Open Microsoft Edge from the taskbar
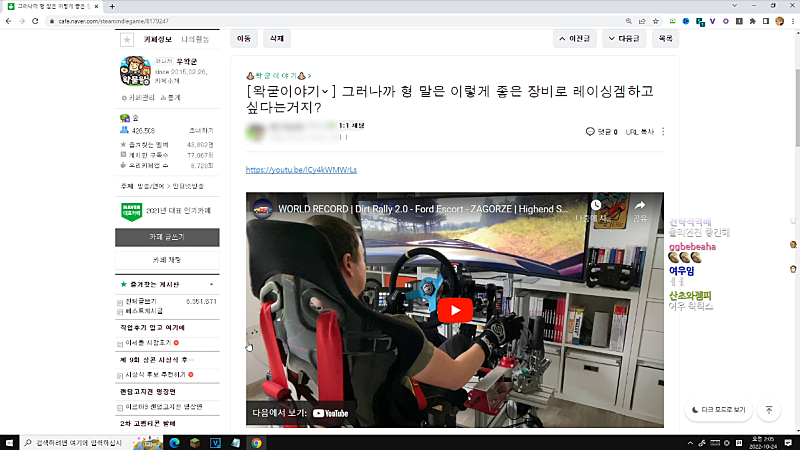Image resolution: width=800 pixels, height=450 pixels. (174, 443)
